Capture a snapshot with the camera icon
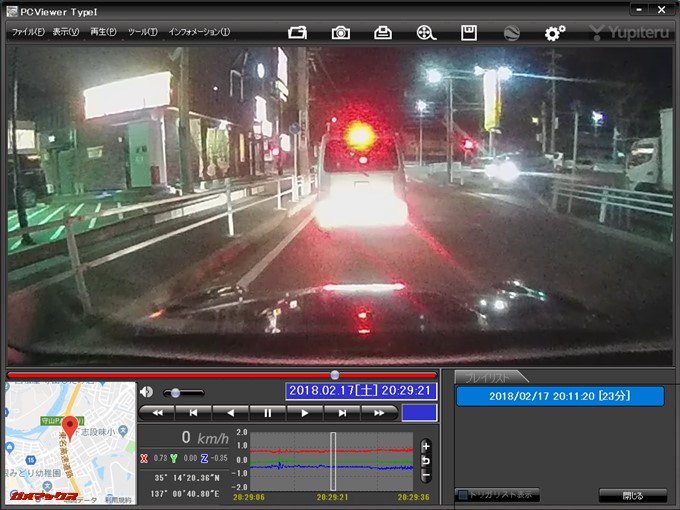Image resolution: width=680 pixels, height=510 pixels. point(341,32)
